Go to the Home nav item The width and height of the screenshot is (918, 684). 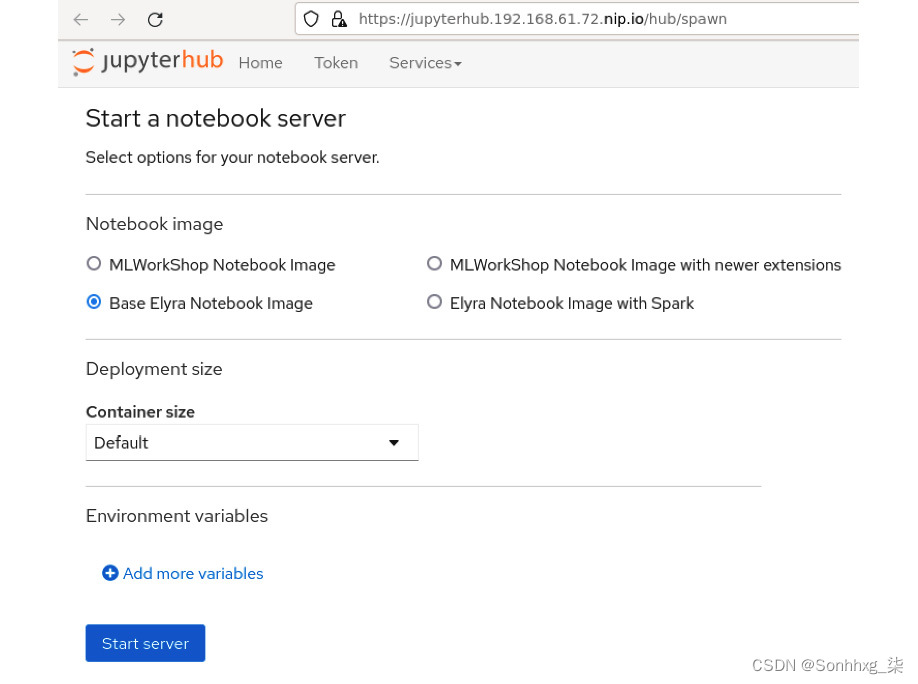pyautogui.click(x=261, y=63)
